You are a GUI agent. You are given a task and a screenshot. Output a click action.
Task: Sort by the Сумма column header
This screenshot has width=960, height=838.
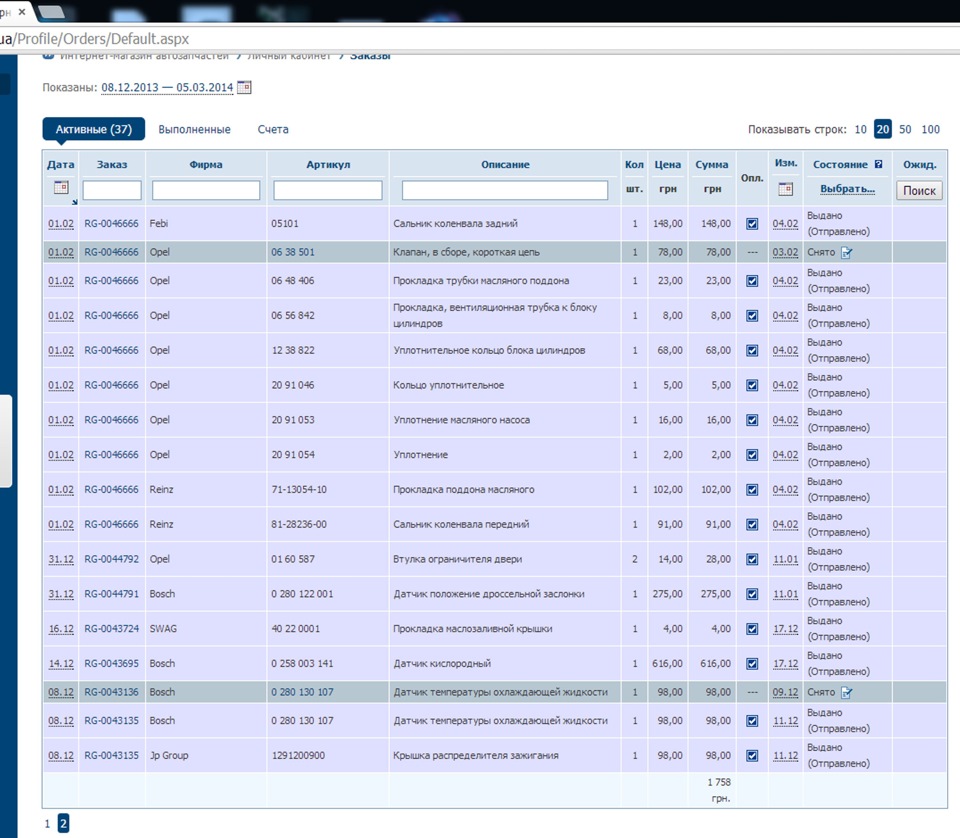711,165
